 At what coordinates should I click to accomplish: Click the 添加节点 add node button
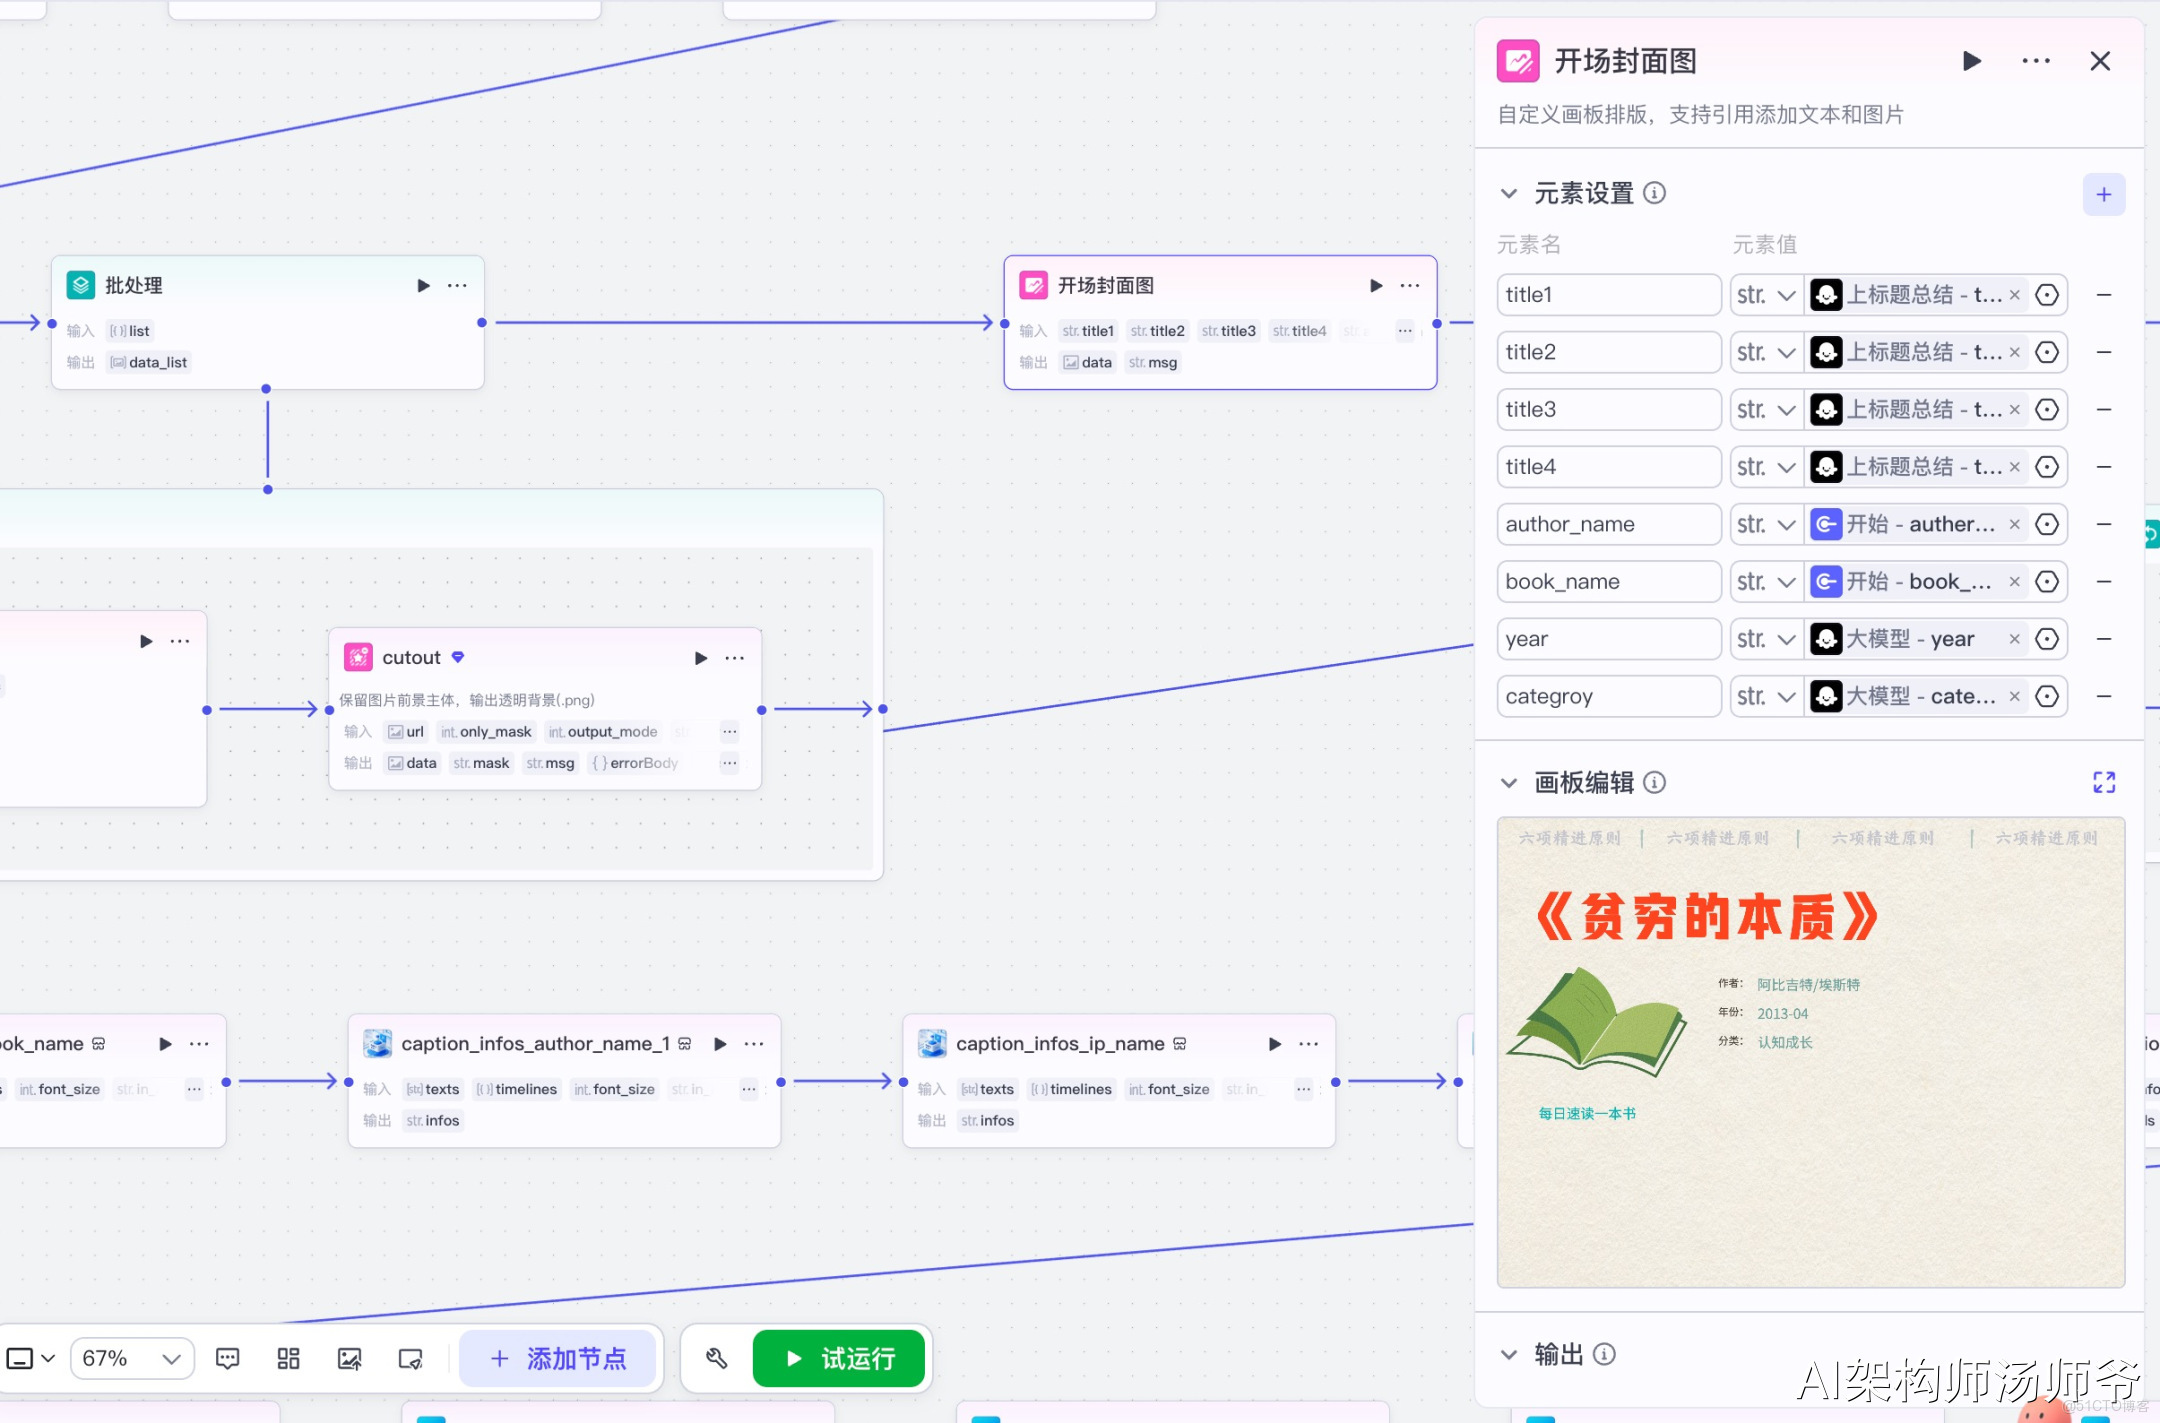(x=558, y=1358)
